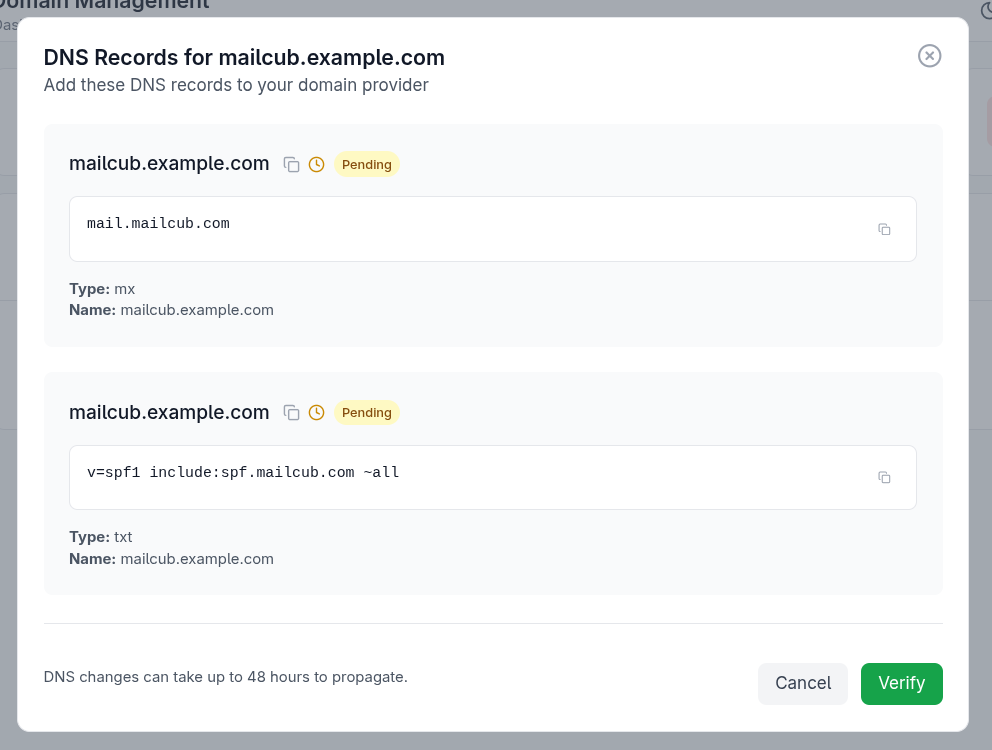Click the DNS Records dialog title
Image resolution: width=992 pixels, height=750 pixels.
pos(244,57)
